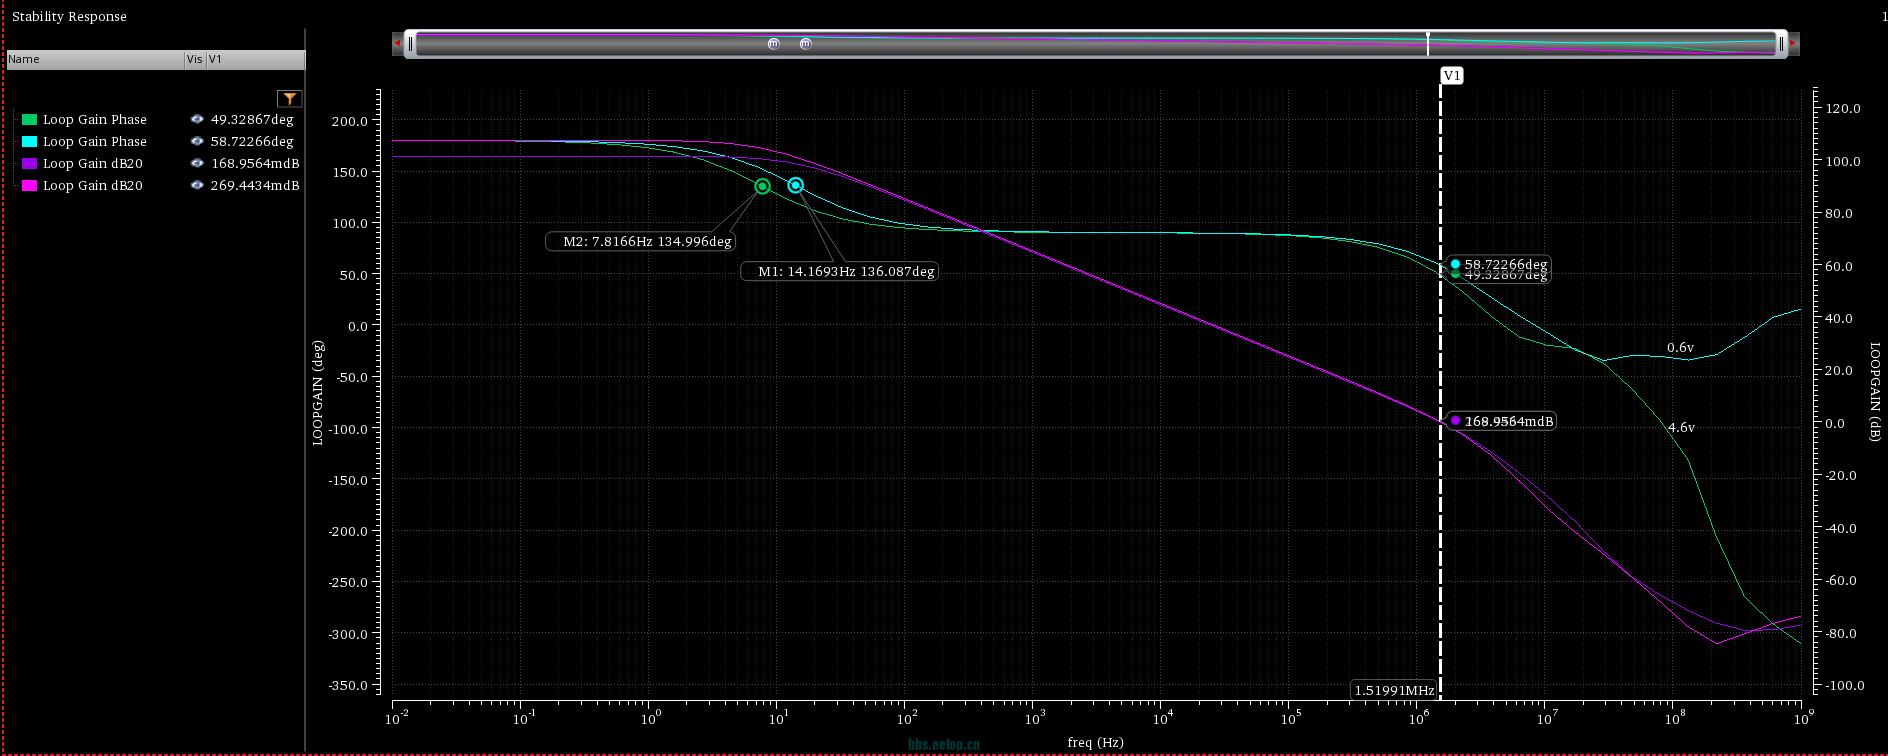Click the first marker icon in zoom bar
The width and height of the screenshot is (1888, 756).
click(773, 44)
